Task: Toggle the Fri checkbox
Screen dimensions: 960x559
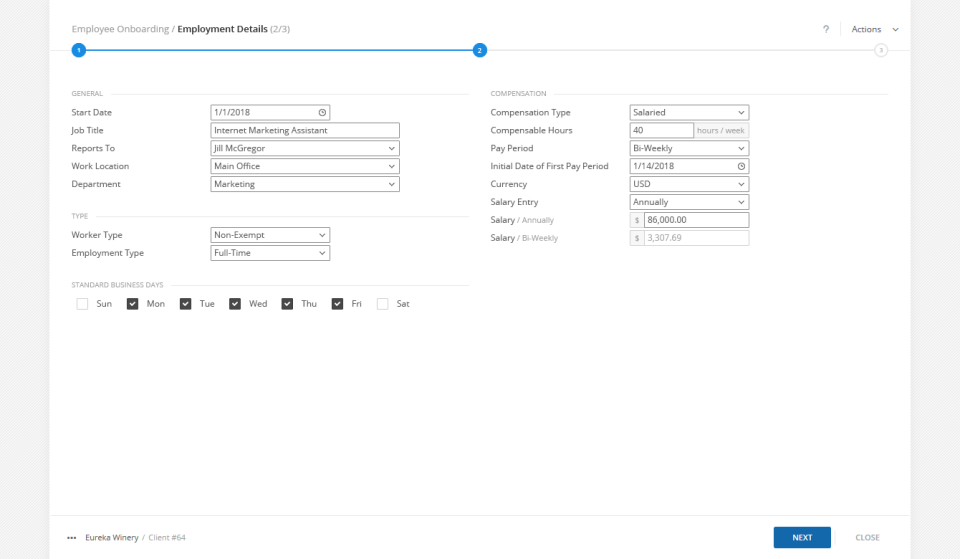Action: coord(337,304)
